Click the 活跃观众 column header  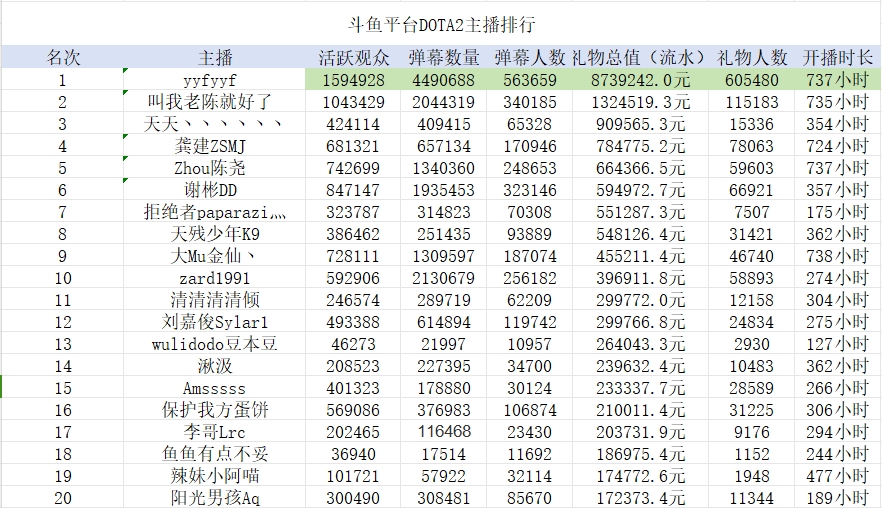click(x=353, y=57)
